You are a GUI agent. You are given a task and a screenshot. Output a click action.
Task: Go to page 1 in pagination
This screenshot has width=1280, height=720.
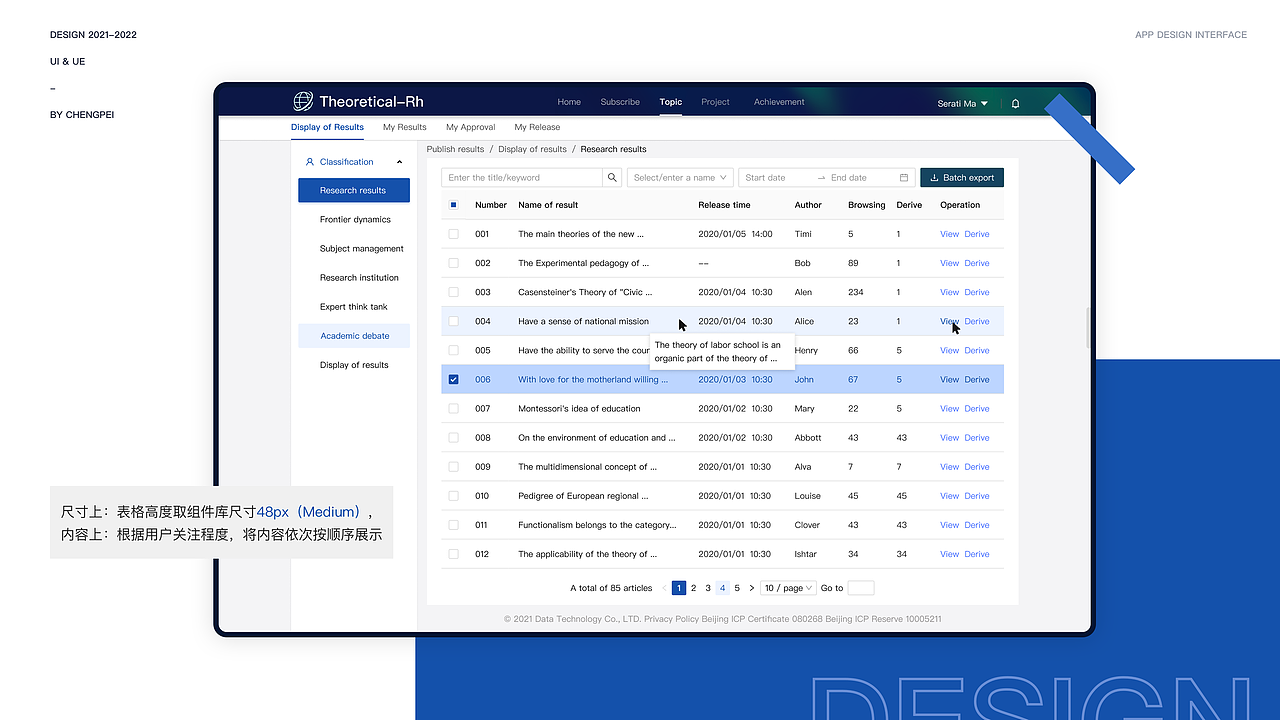pyautogui.click(x=679, y=588)
